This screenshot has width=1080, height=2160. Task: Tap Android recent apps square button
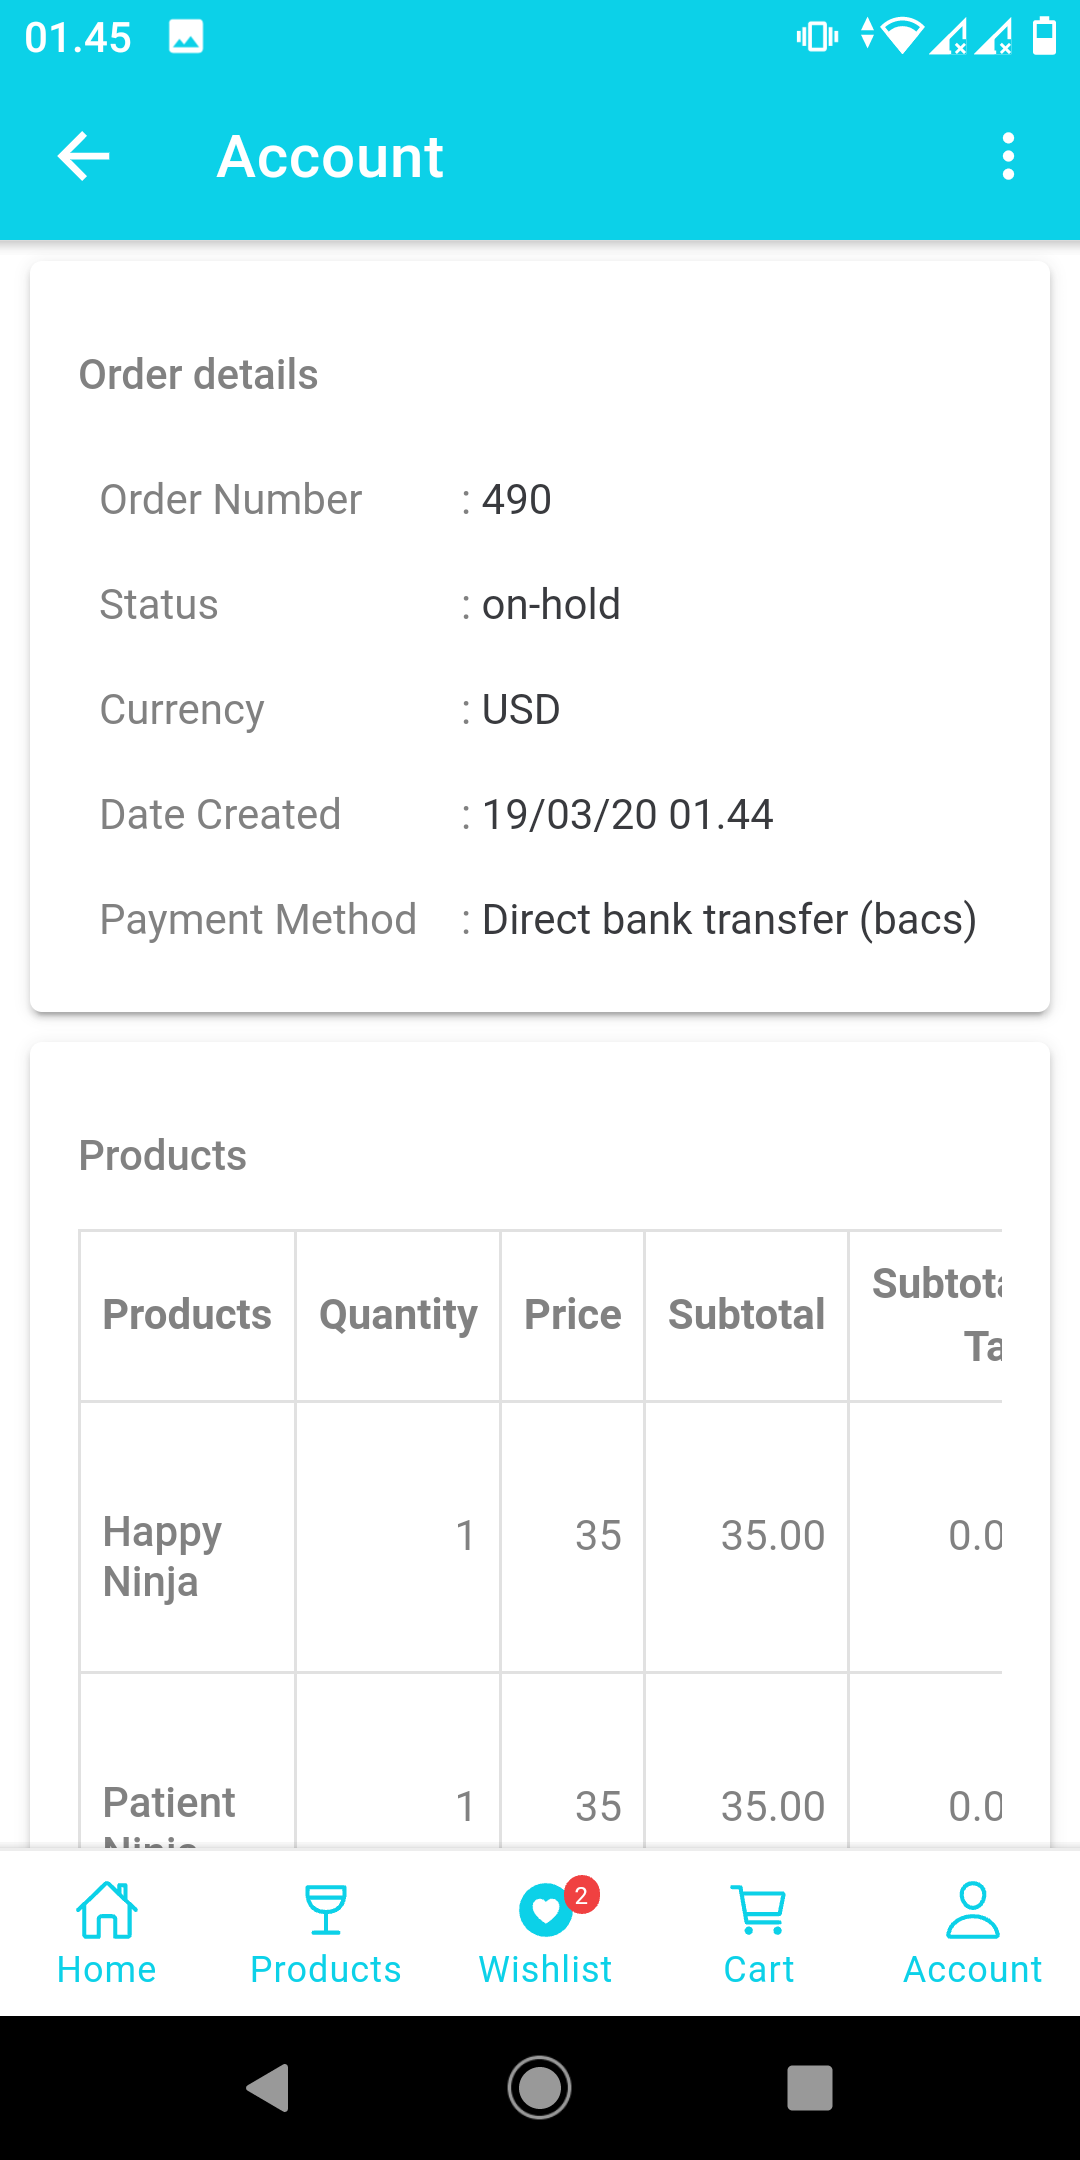pos(810,2088)
